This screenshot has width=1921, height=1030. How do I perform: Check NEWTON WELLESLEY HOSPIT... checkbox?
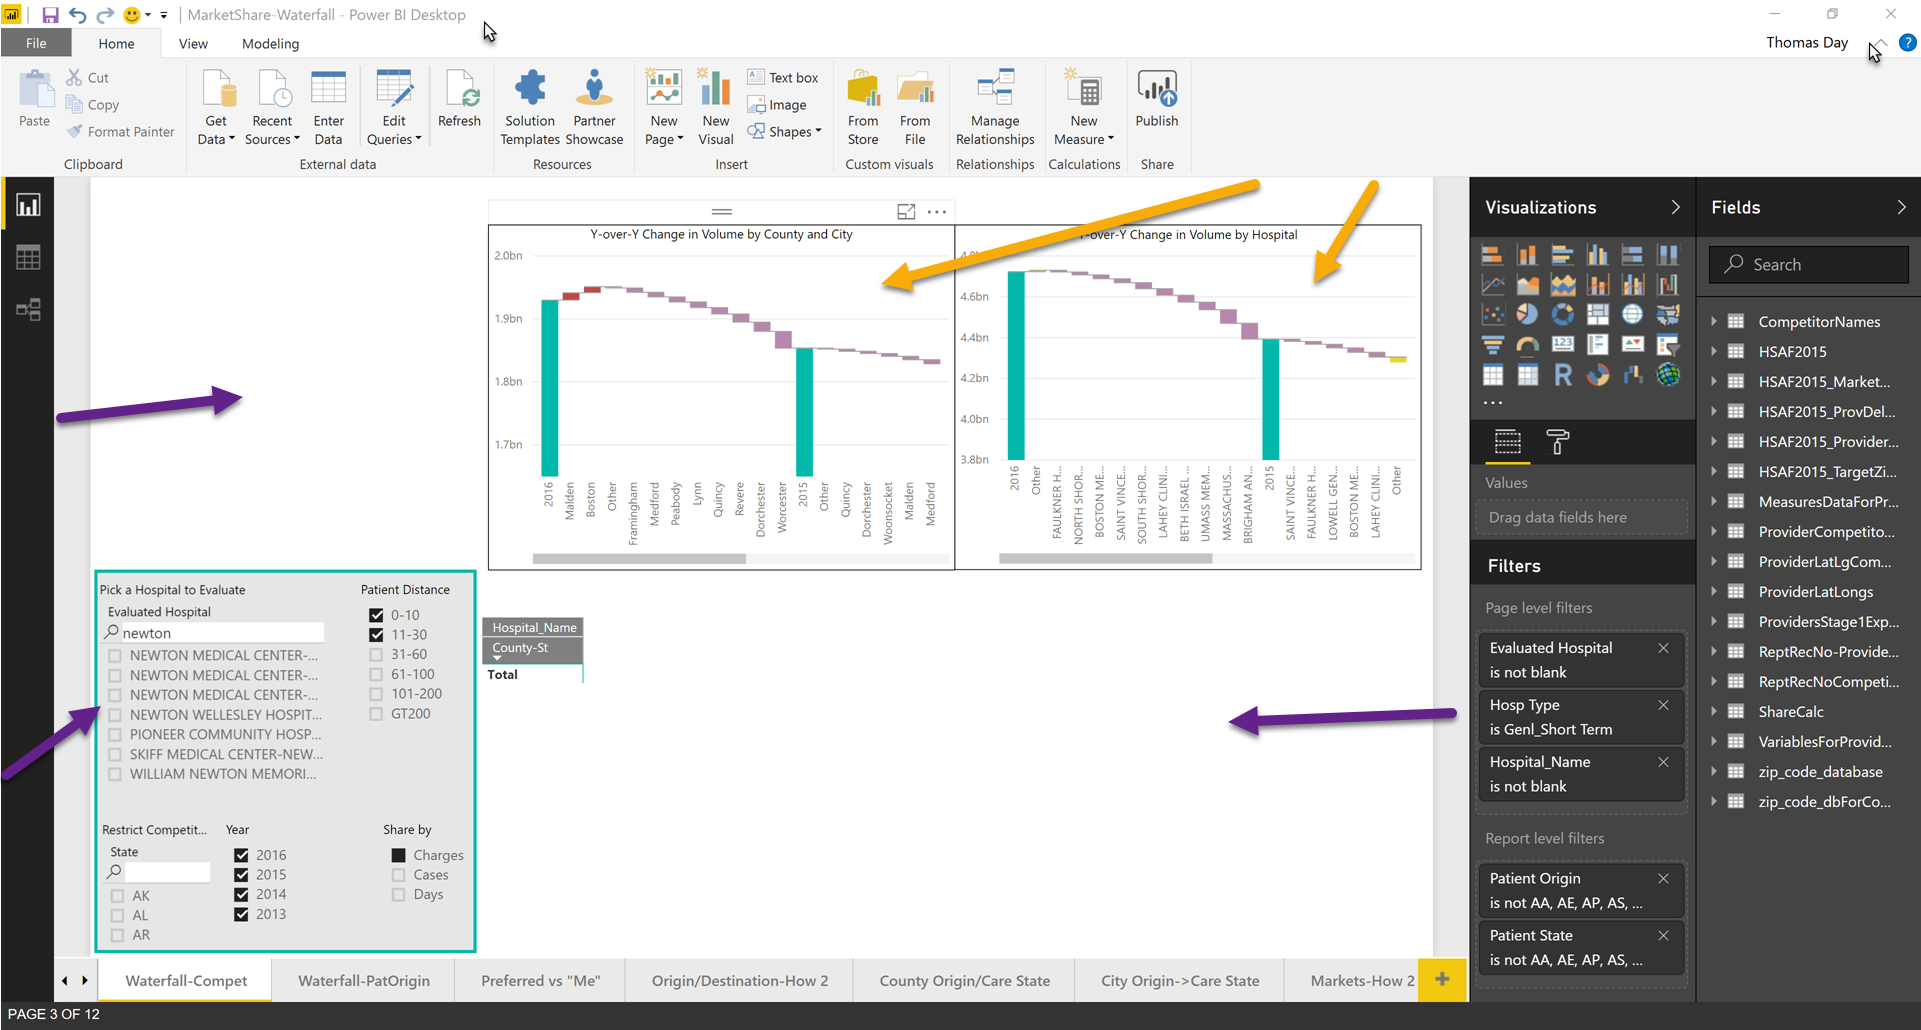pos(115,715)
